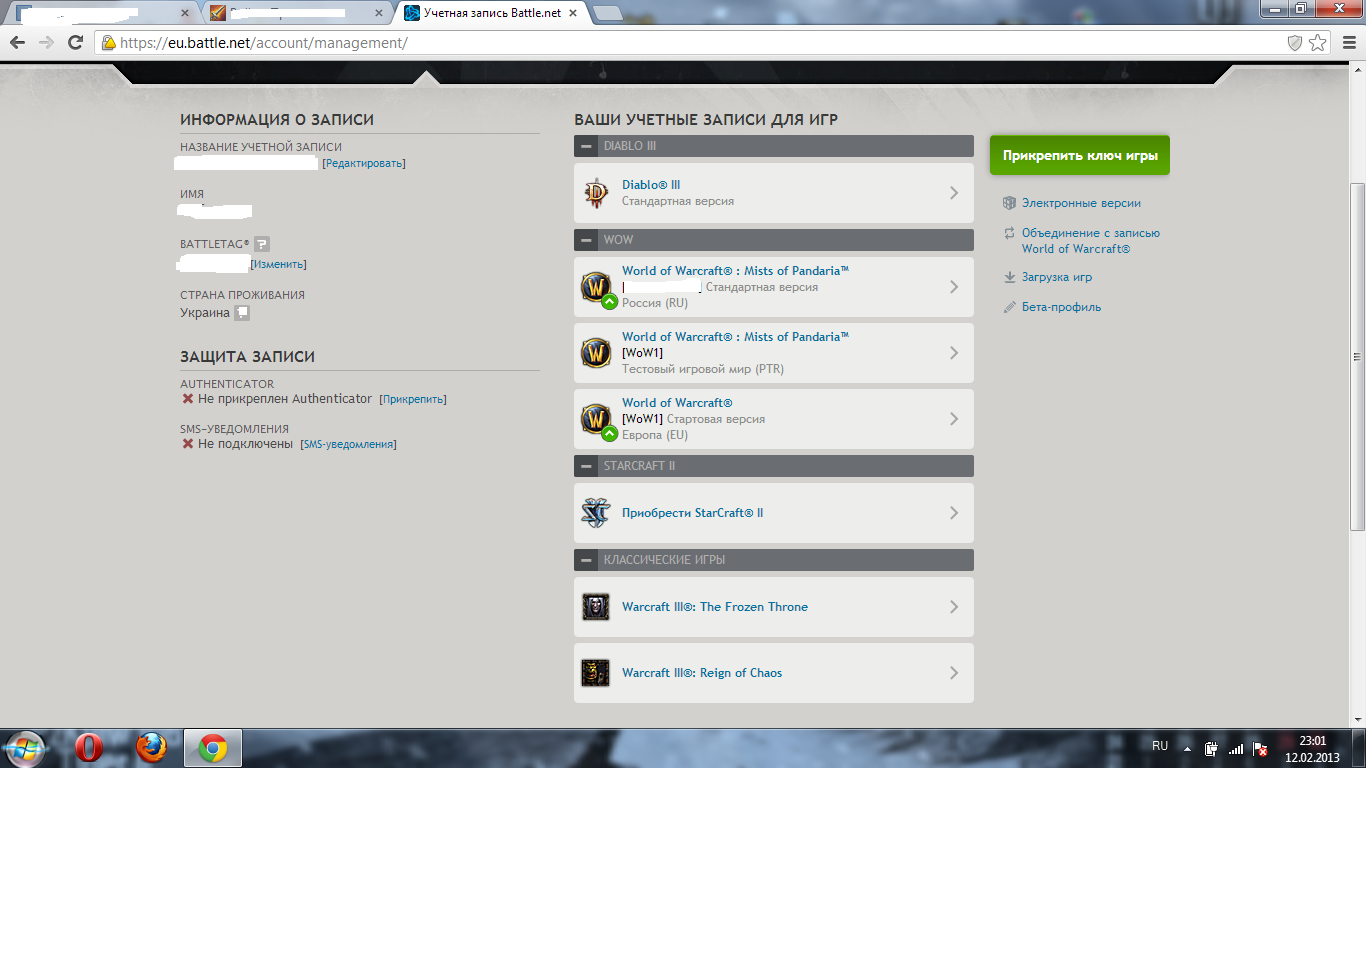1366x976 pixels.
Task: Click the country info icon next to Украина
Action: [x=242, y=313]
